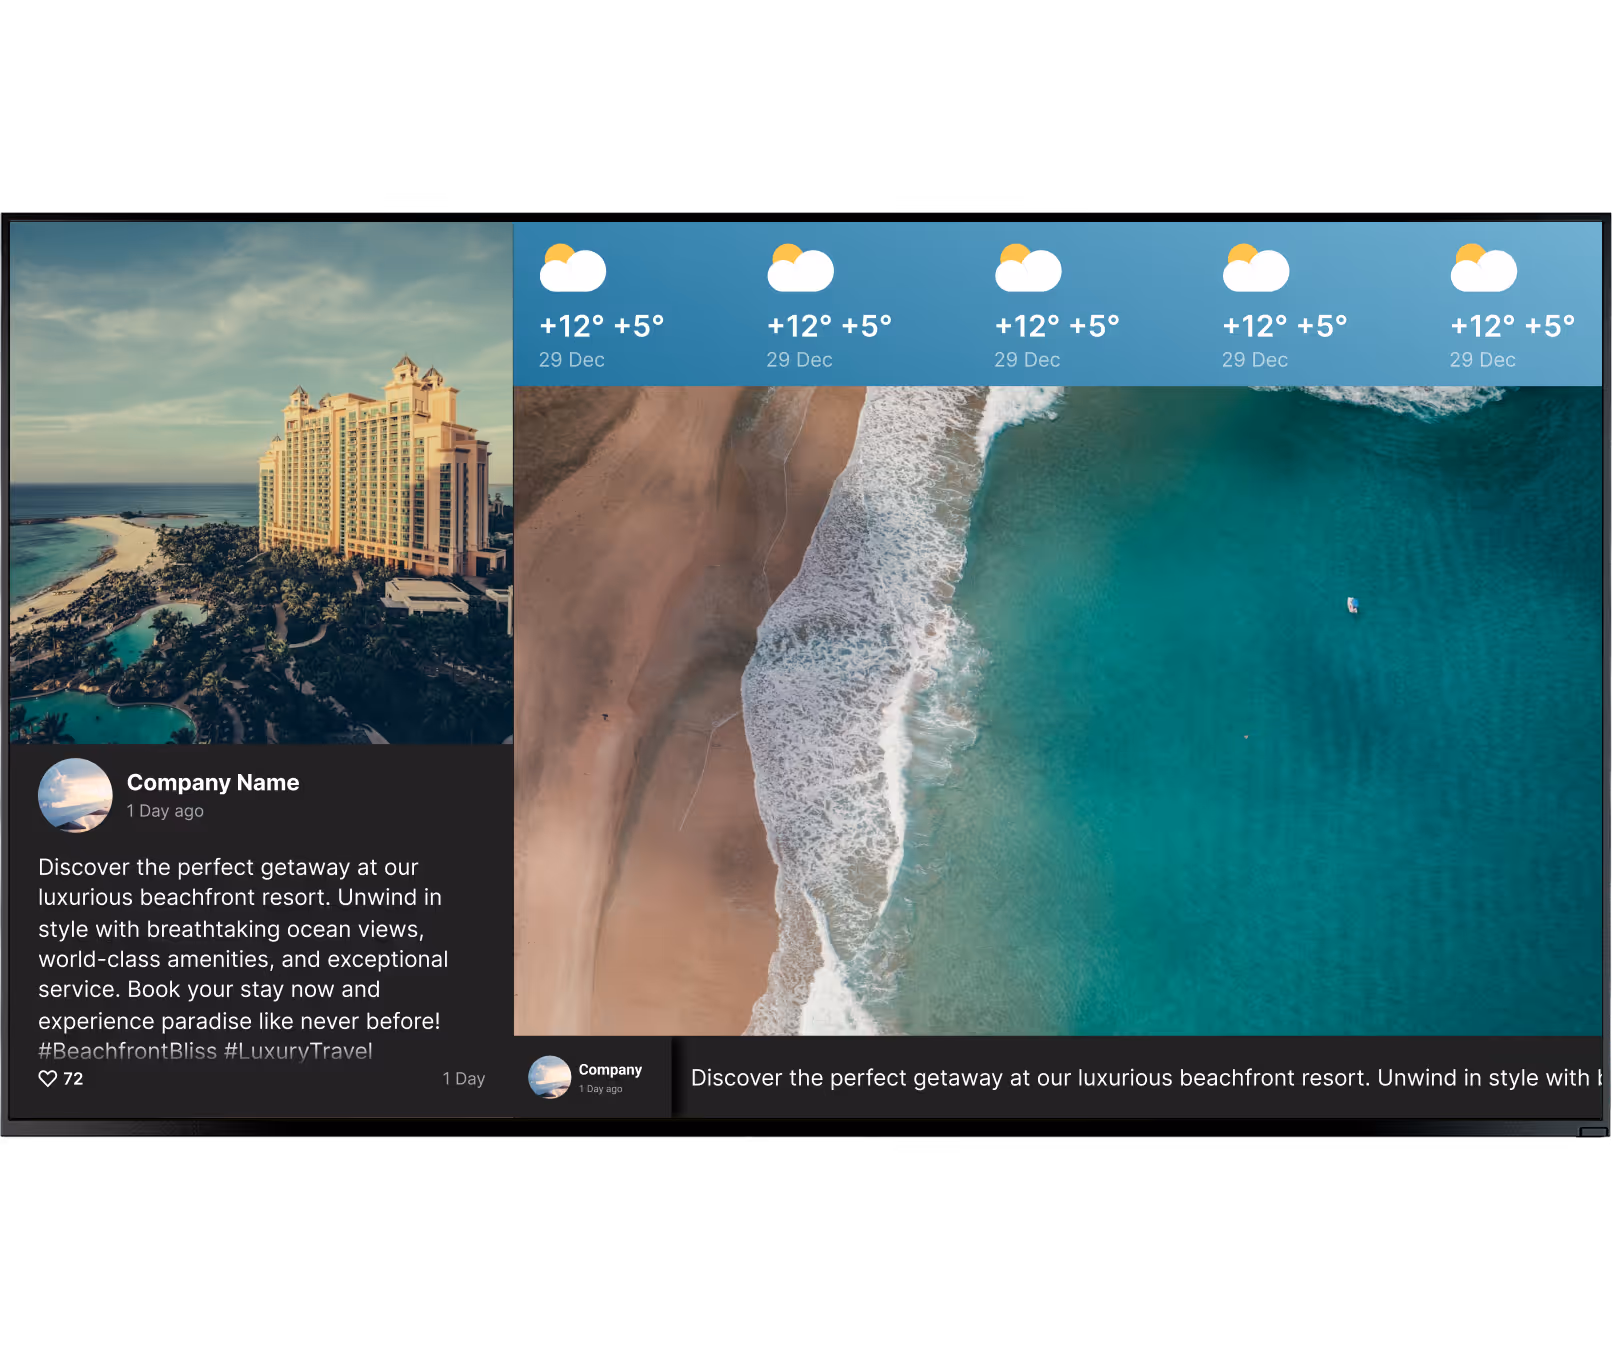This screenshot has height=1352, width=1612.
Task: Select the second weather forecast cloud icon
Action: [x=801, y=267]
